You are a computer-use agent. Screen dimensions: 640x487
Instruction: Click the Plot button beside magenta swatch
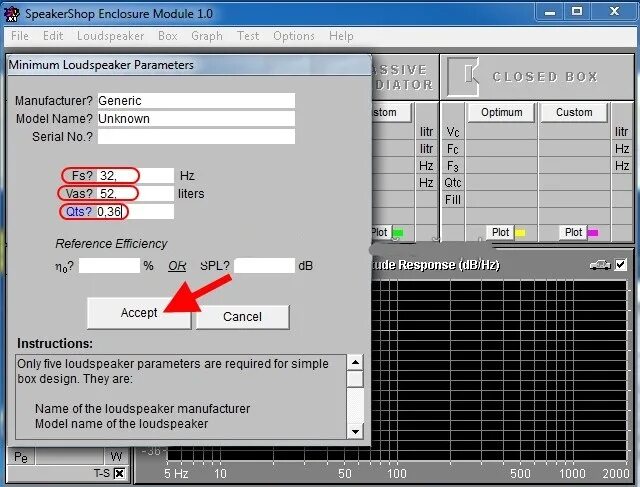[573, 232]
